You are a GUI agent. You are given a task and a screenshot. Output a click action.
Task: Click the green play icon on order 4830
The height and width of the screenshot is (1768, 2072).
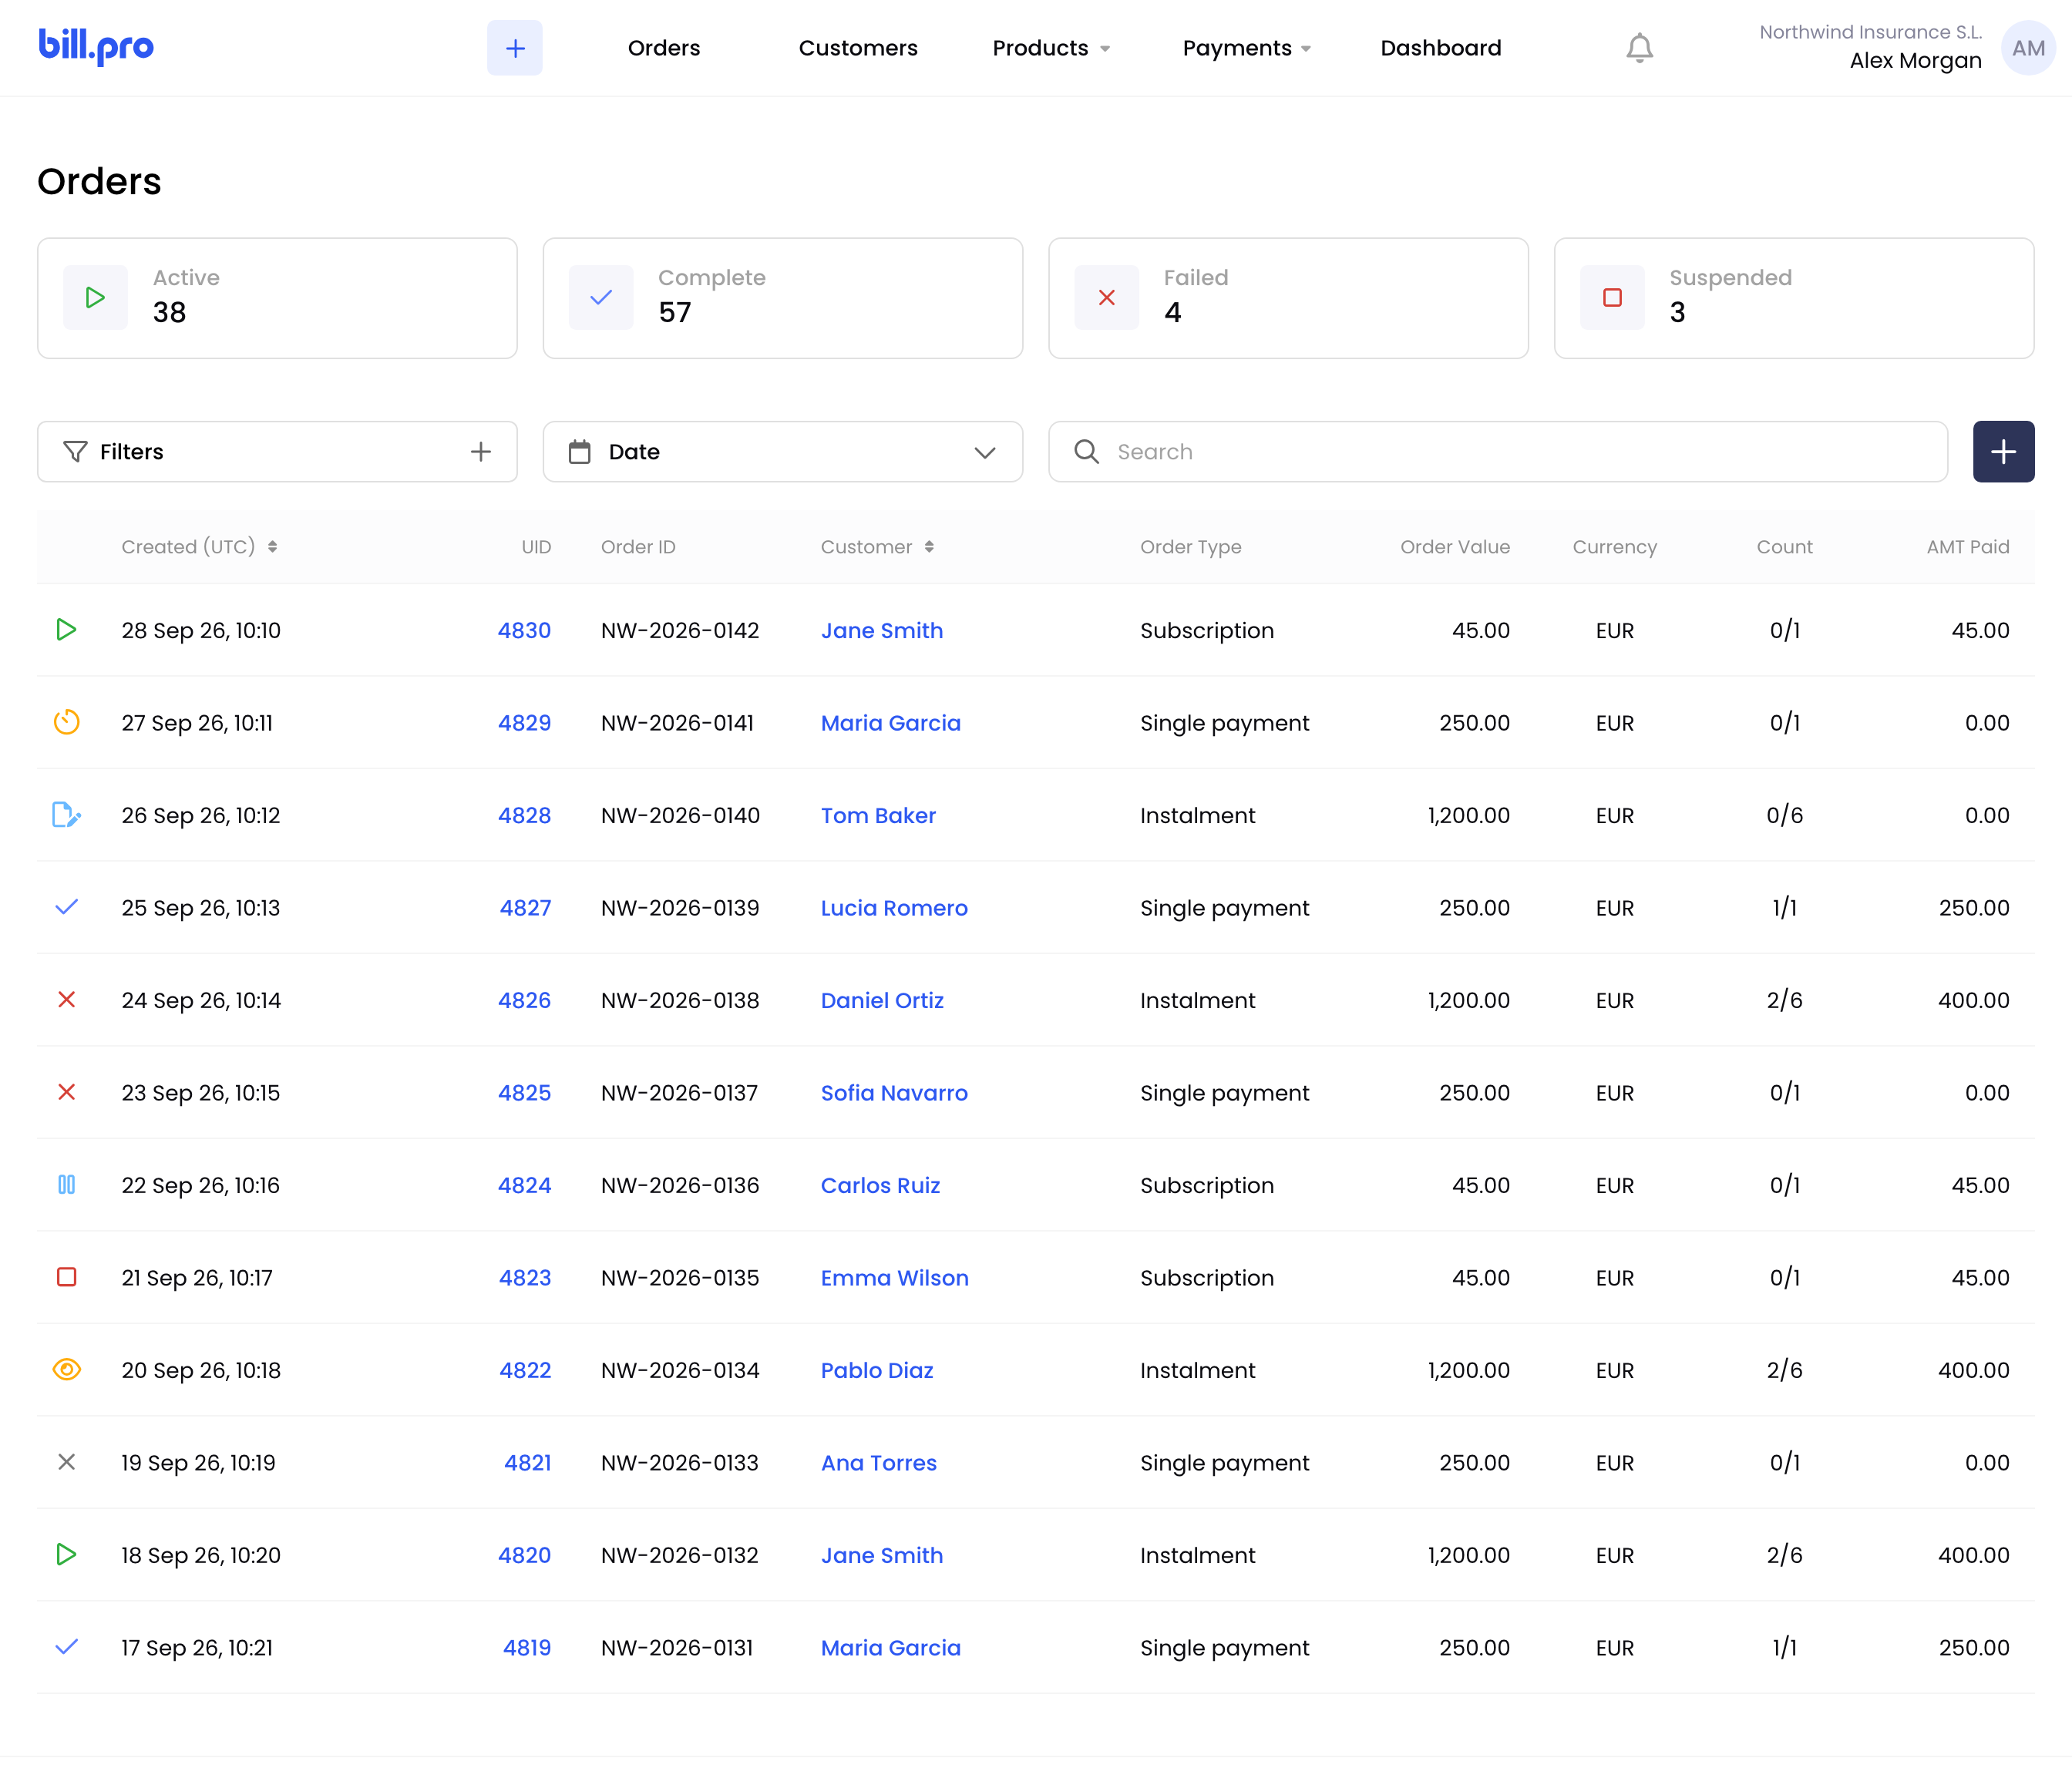coord(66,630)
